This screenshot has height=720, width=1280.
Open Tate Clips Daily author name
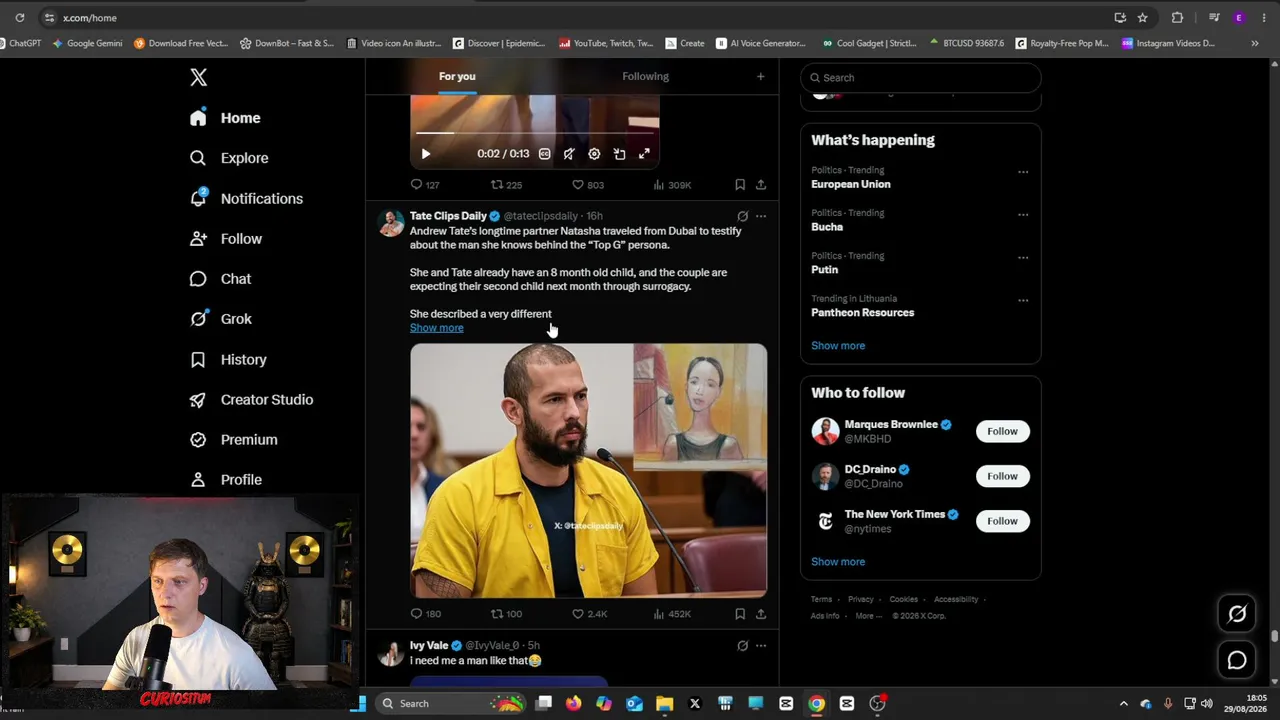(x=448, y=216)
